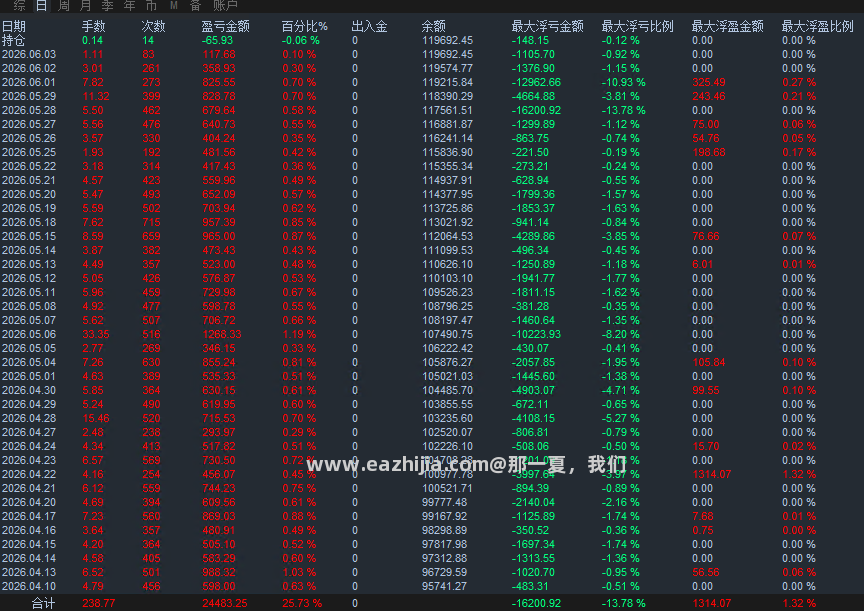Sort by the 次数 column header
Image resolution: width=864 pixels, height=611 pixels.
pos(153,26)
